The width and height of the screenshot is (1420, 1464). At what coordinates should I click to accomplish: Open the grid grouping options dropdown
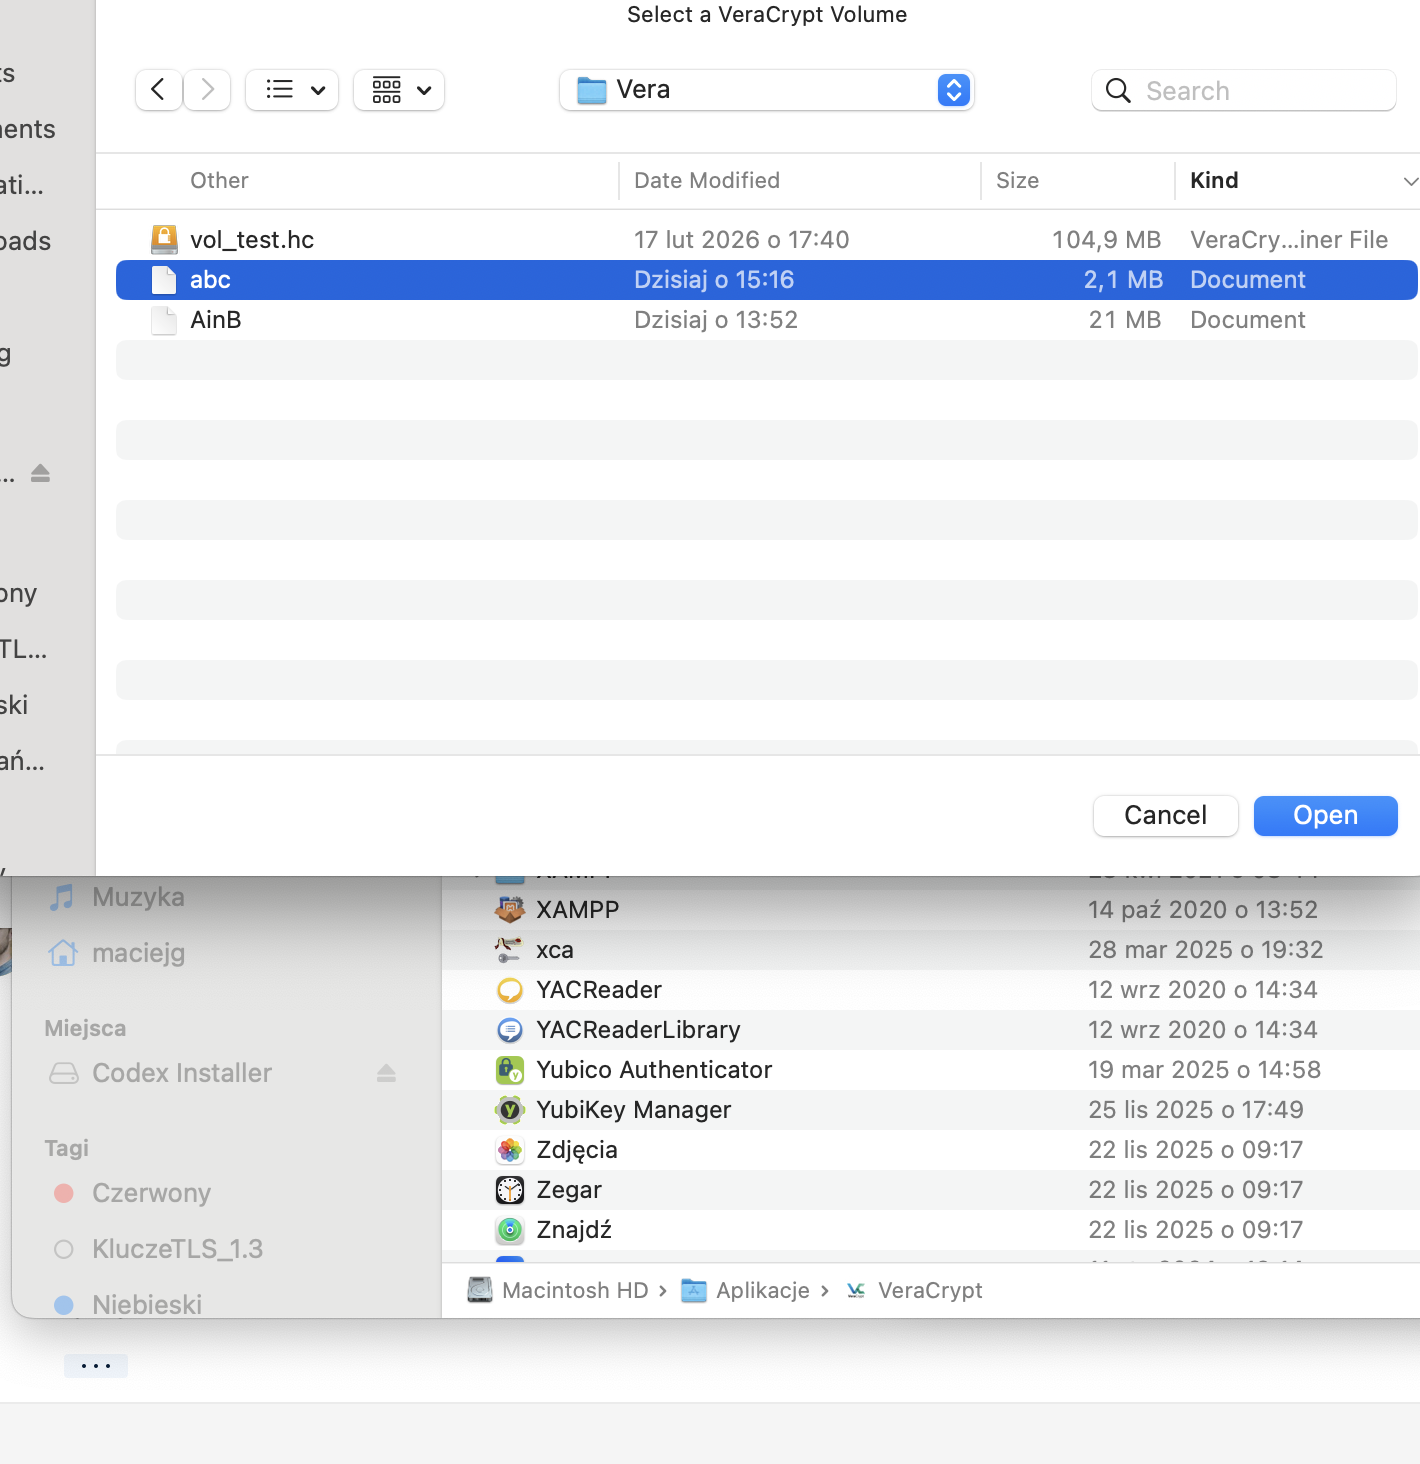[399, 90]
